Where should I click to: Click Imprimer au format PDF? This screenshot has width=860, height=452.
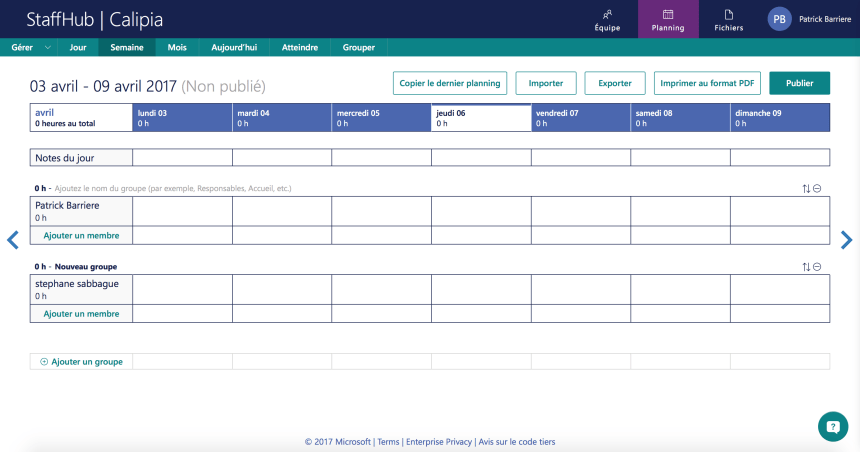pos(707,83)
